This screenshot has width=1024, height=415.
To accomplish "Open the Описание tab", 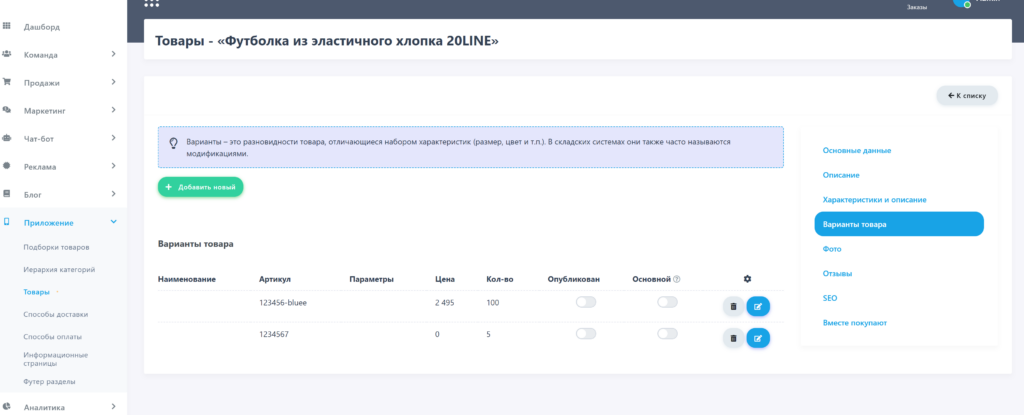I will 840,175.
